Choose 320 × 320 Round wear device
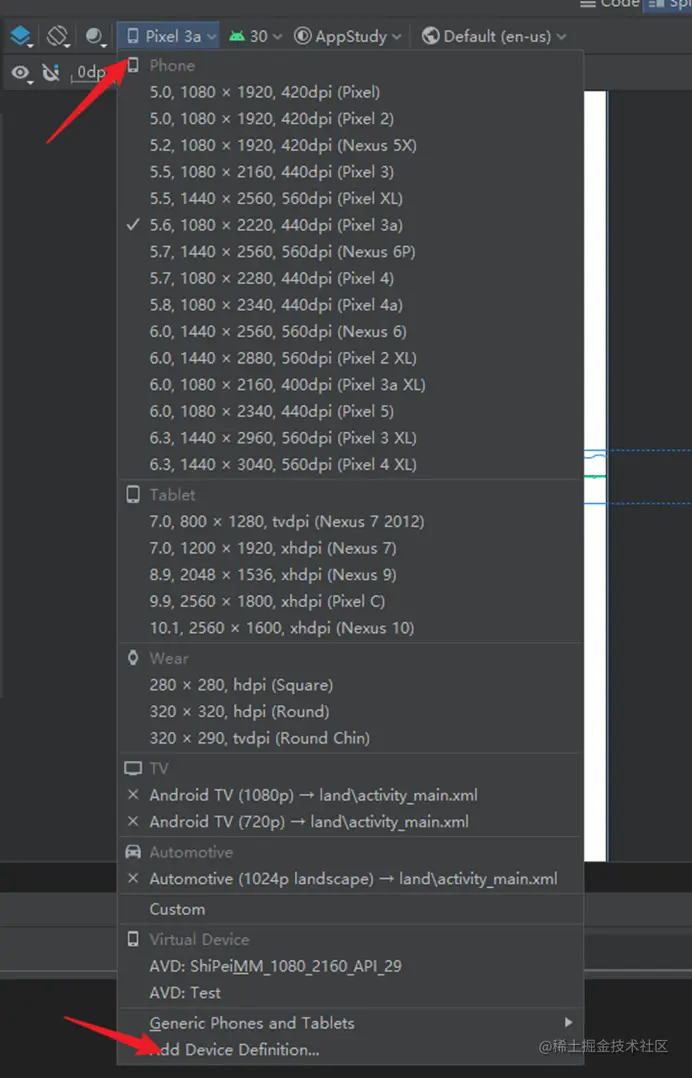The height and width of the screenshot is (1078, 692). coord(350,712)
